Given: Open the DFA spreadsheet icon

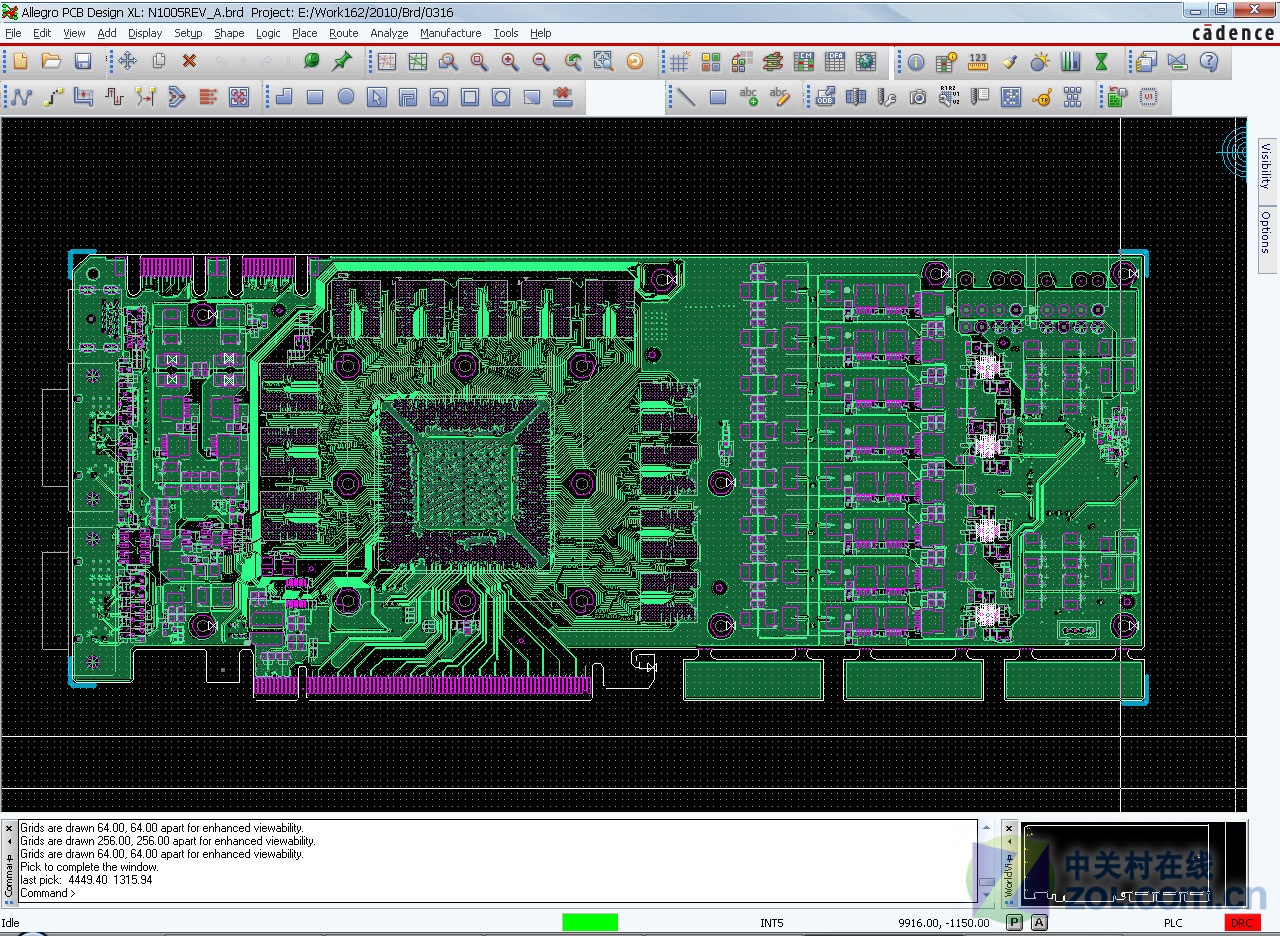Looking at the screenshot, I should (x=835, y=62).
